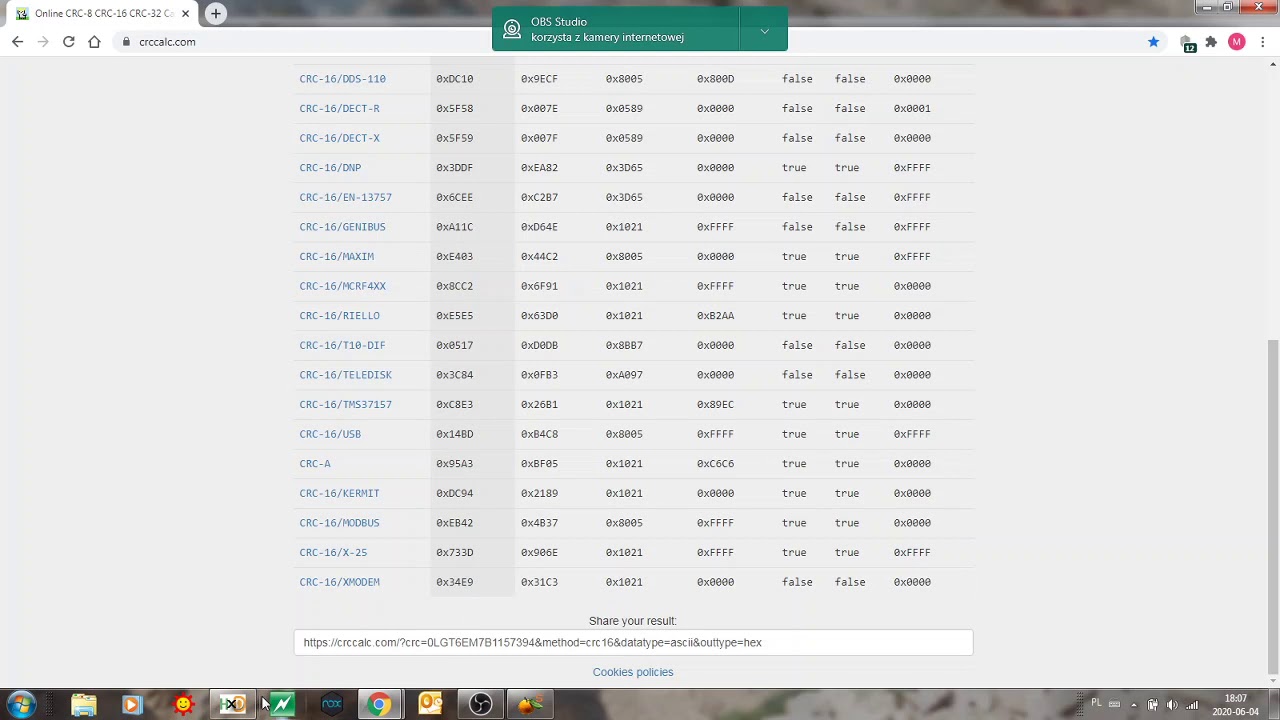The height and width of the screenshot is (720, 1280).
Task: Open the CRC-16/TMS37157 link
Action: (345, 404)
